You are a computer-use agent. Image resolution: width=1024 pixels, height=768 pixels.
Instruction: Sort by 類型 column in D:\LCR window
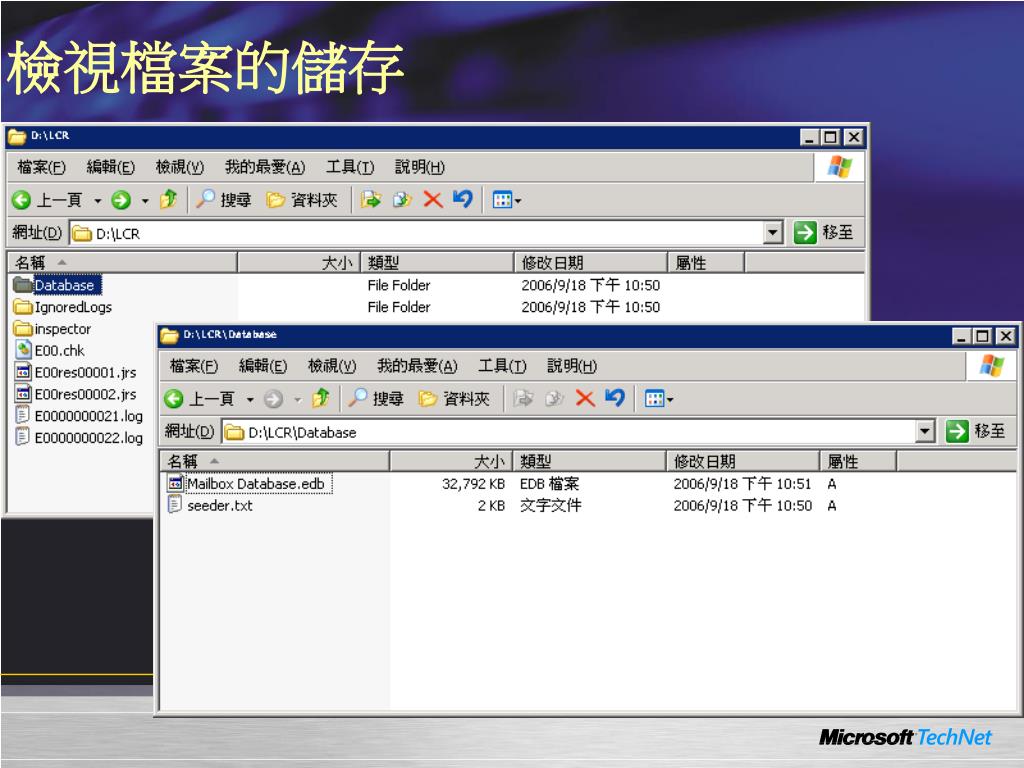[x=437, y=263]
